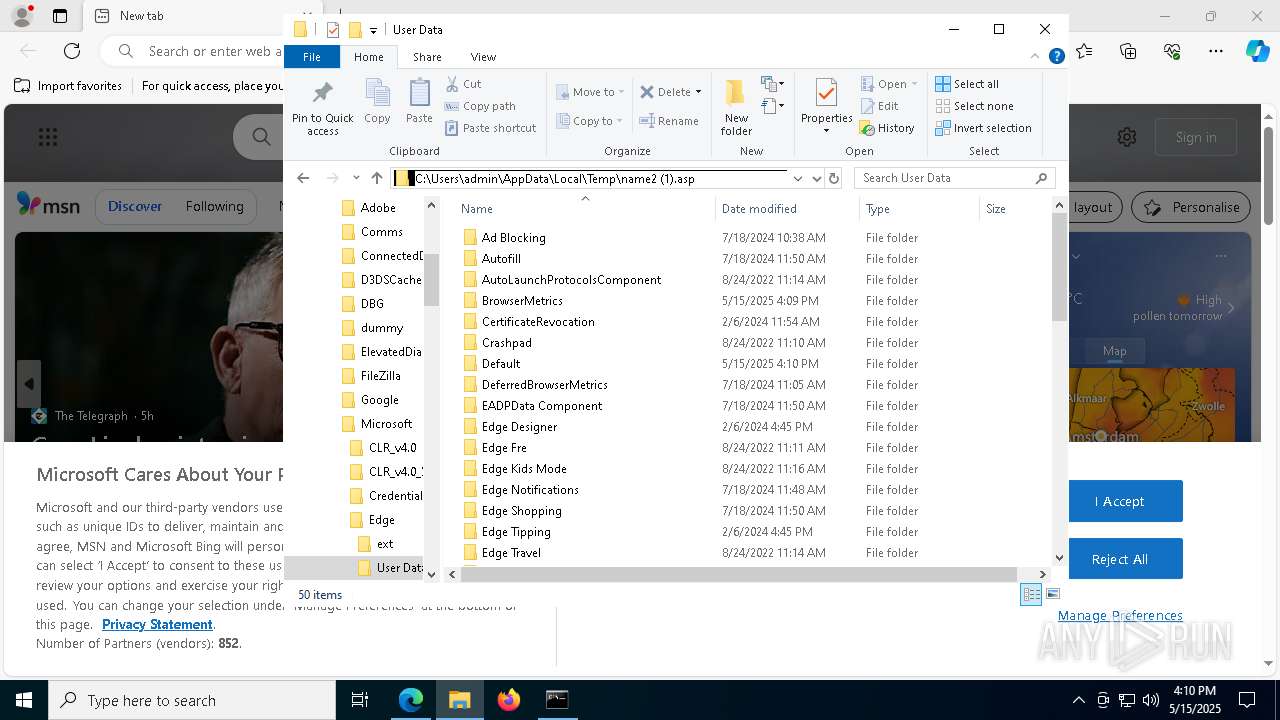Click Invert selection in ribbon

click(983, 128)
